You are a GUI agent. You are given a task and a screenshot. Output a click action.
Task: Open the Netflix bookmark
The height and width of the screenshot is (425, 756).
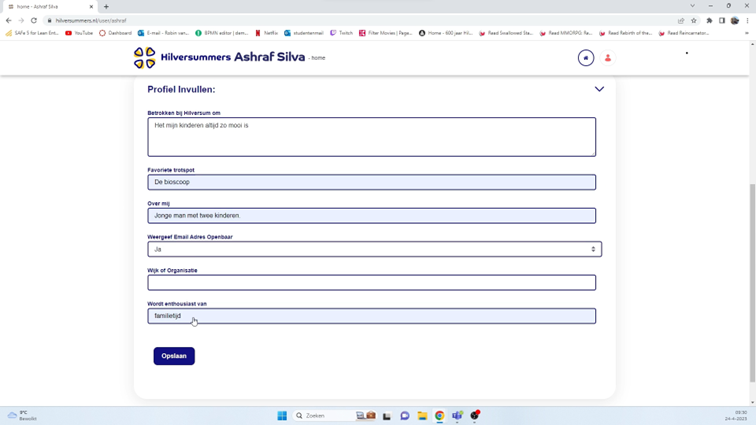(x=266, y=33)
